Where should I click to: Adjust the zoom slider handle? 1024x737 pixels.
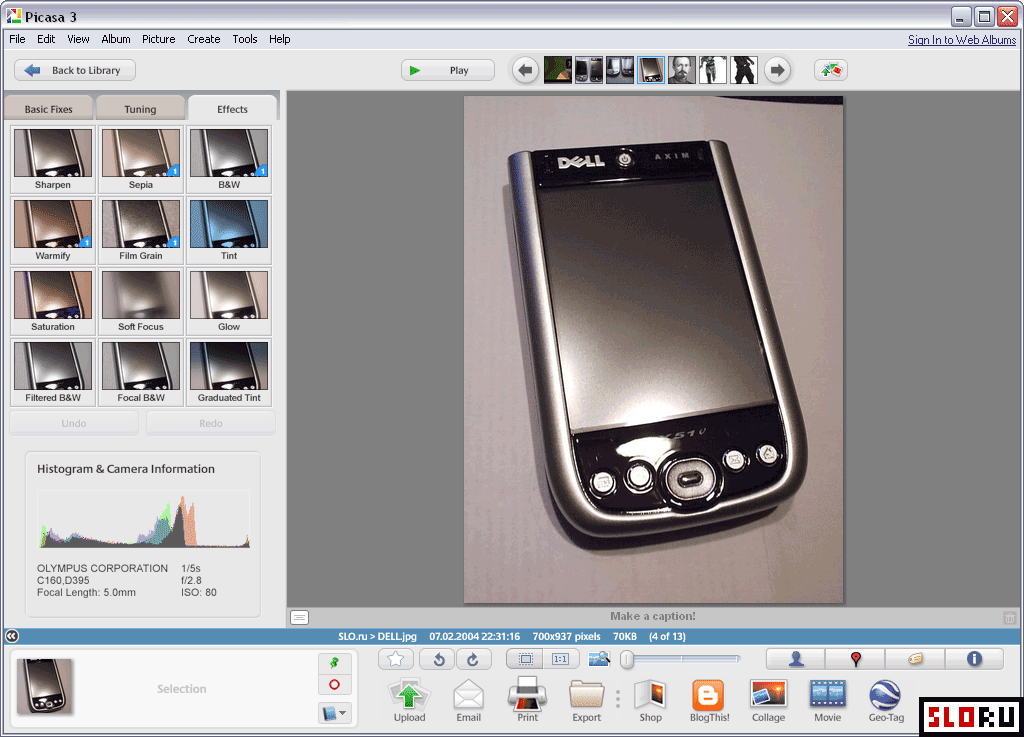coord(627,659)
